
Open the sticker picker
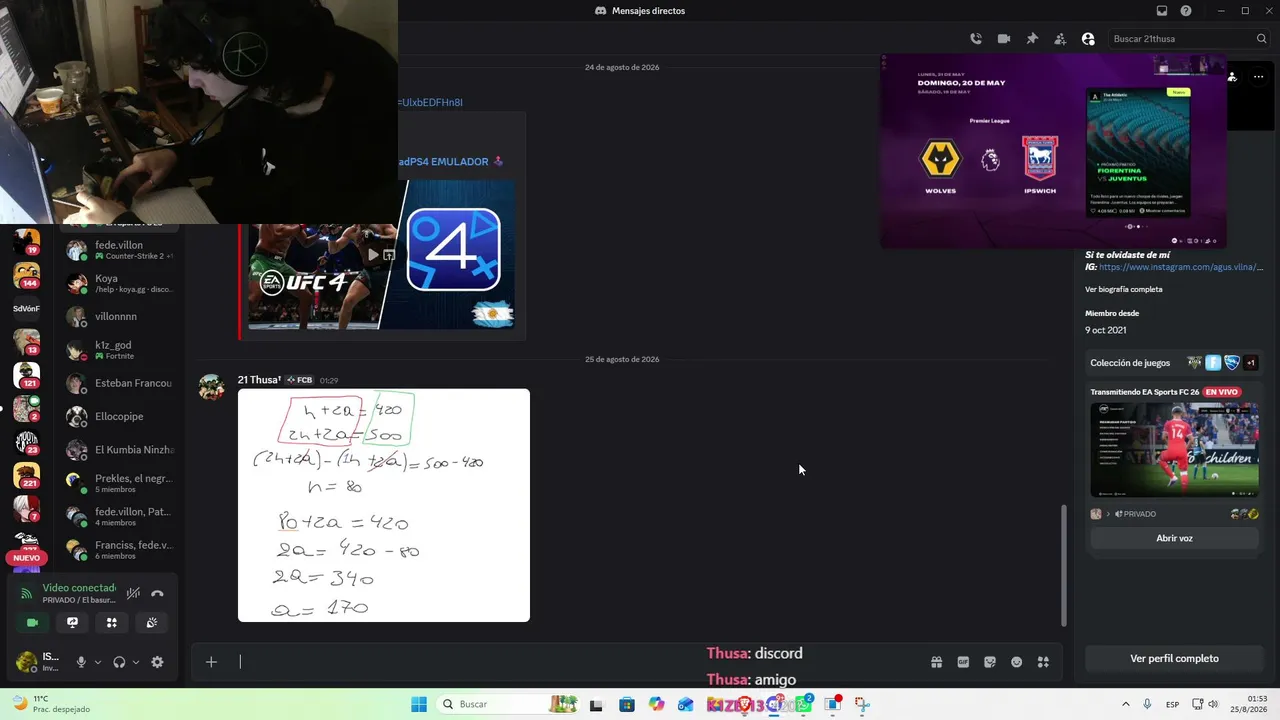point(990,661)
